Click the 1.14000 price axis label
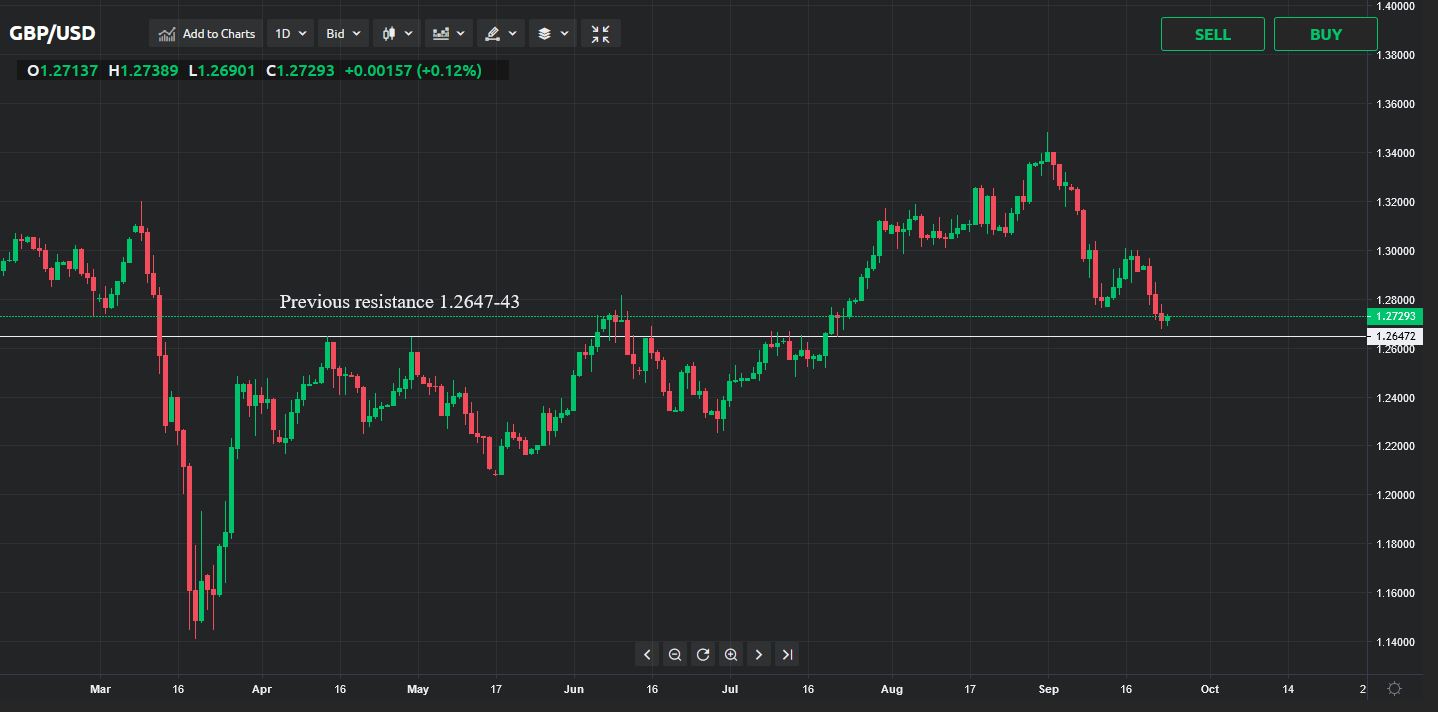Viewport: 1438px width, 712px height. (1394, 643)
